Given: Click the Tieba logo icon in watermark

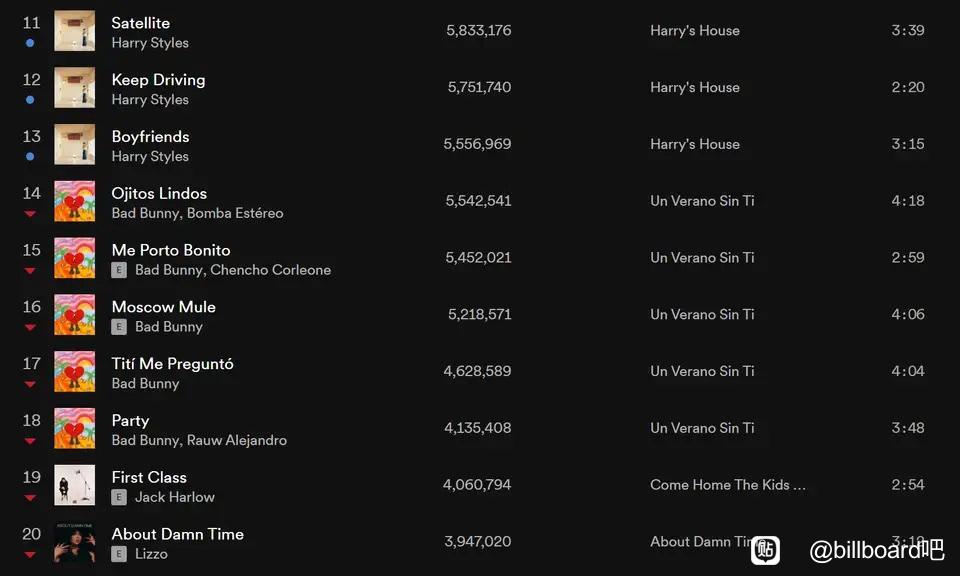Looking at the screenshot, I should click(765, 550).
